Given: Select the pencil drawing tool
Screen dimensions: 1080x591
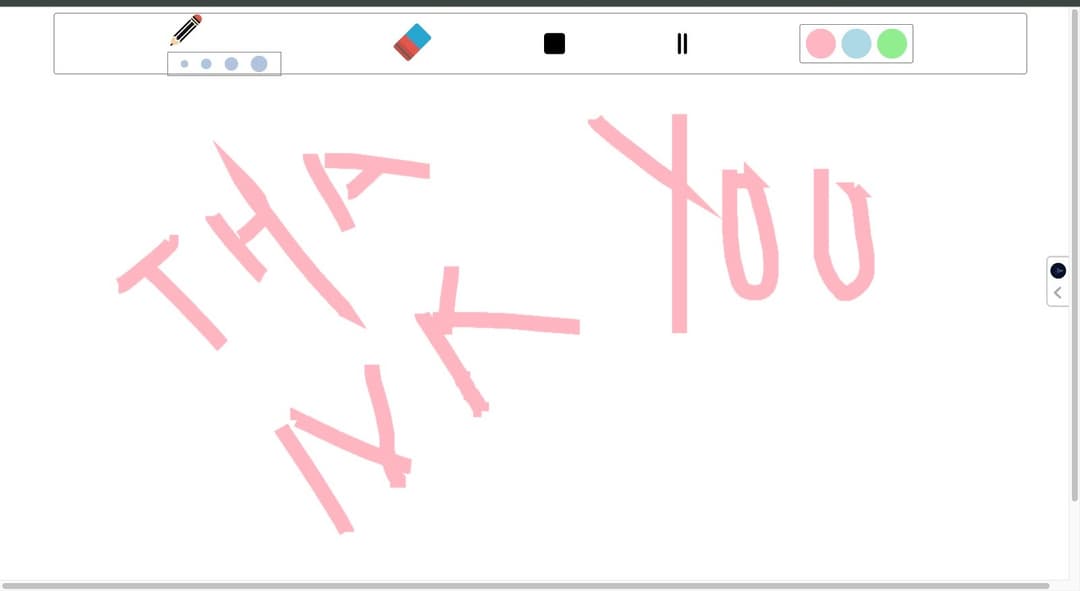Looking at the screenshot, I should pyautogui.click(x=186, y=30).
